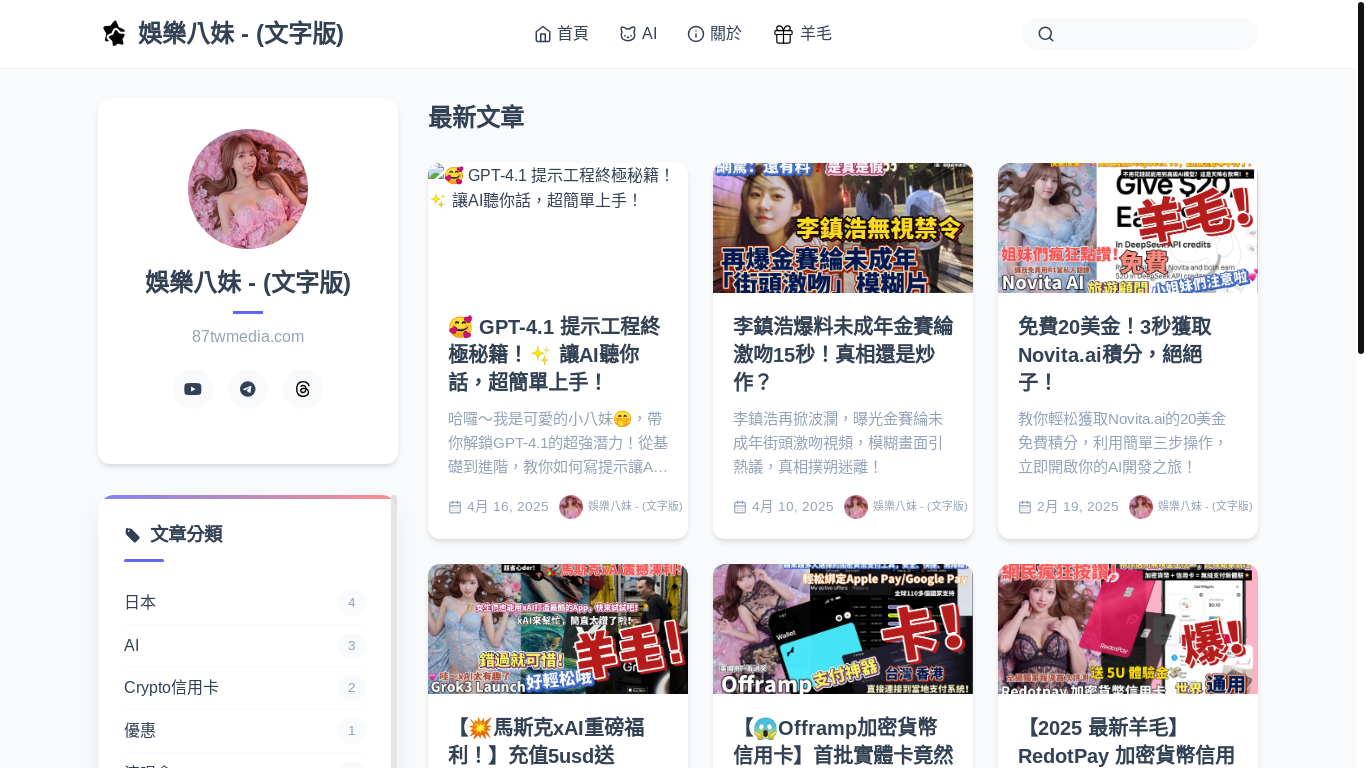The width and height of the screenshot is (1366, 768).
Task: Open the AI navigation item
Action: pos(639,34)
